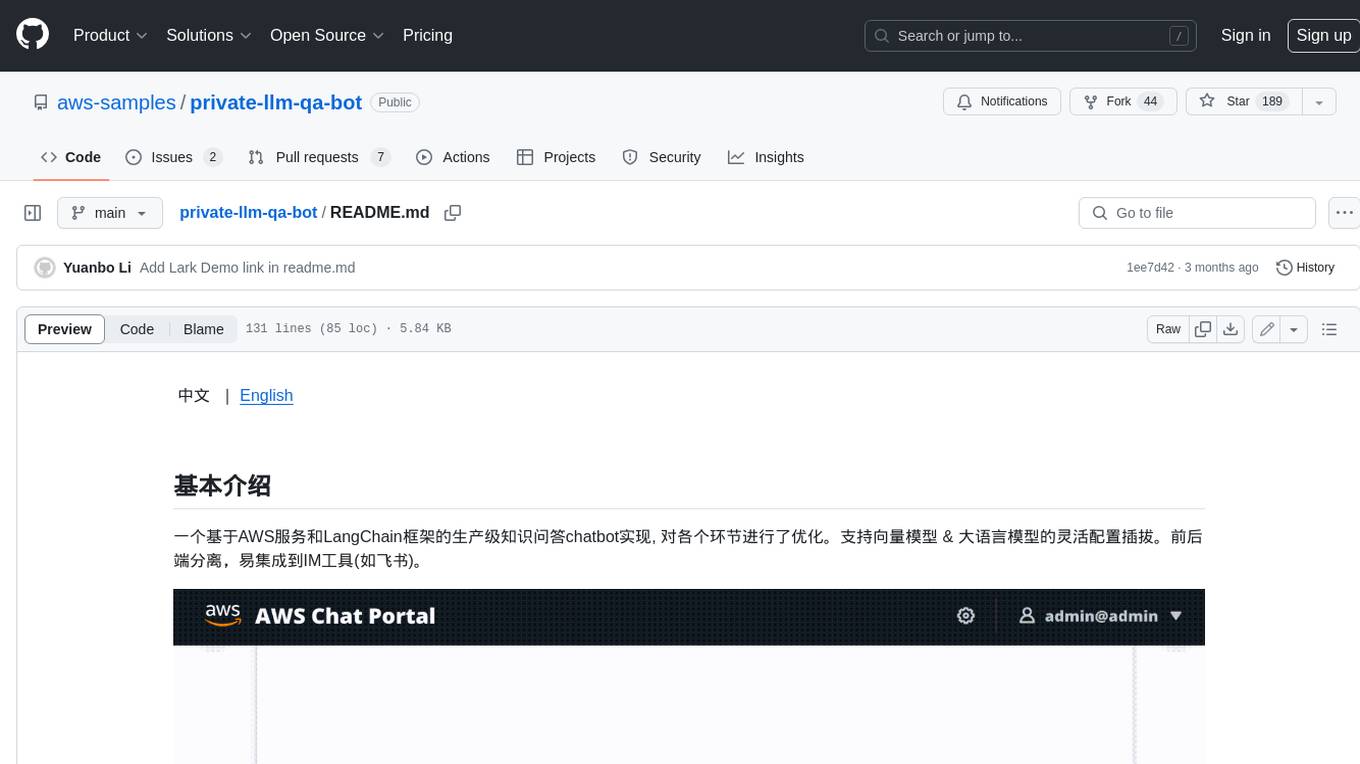Copy raw file contents

click(1203, 329)
